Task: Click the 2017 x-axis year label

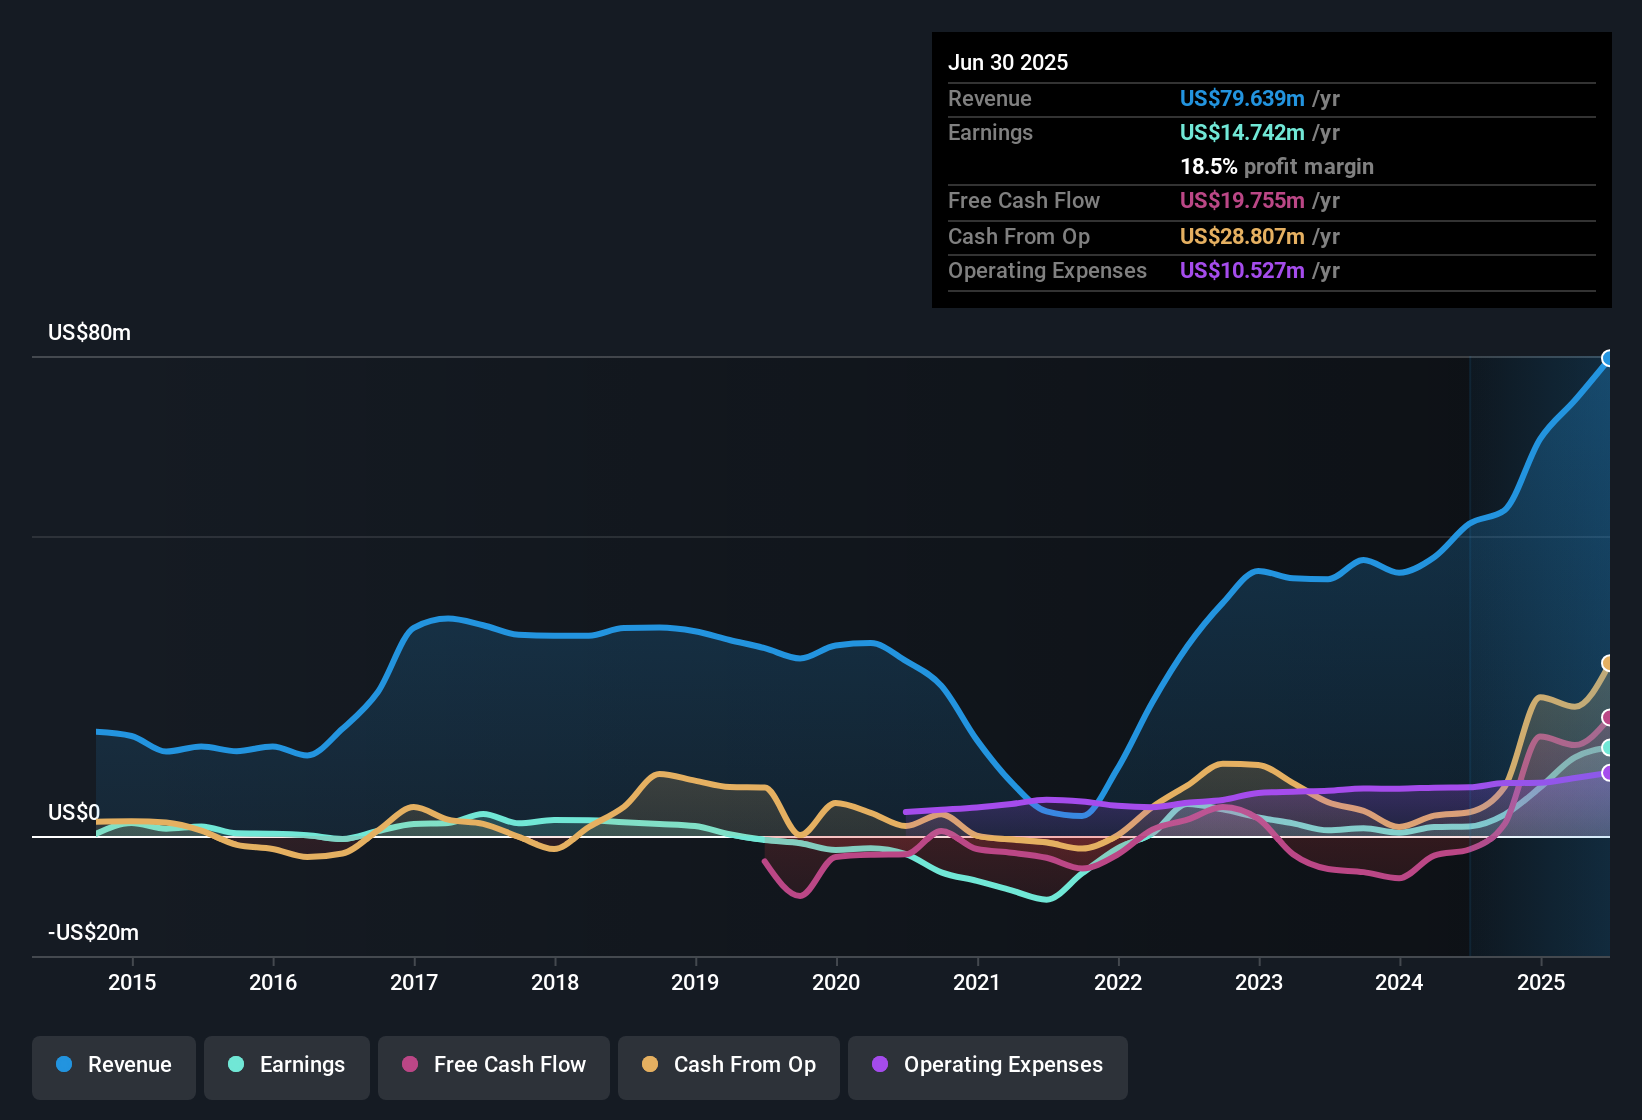Action: point(414,983)
